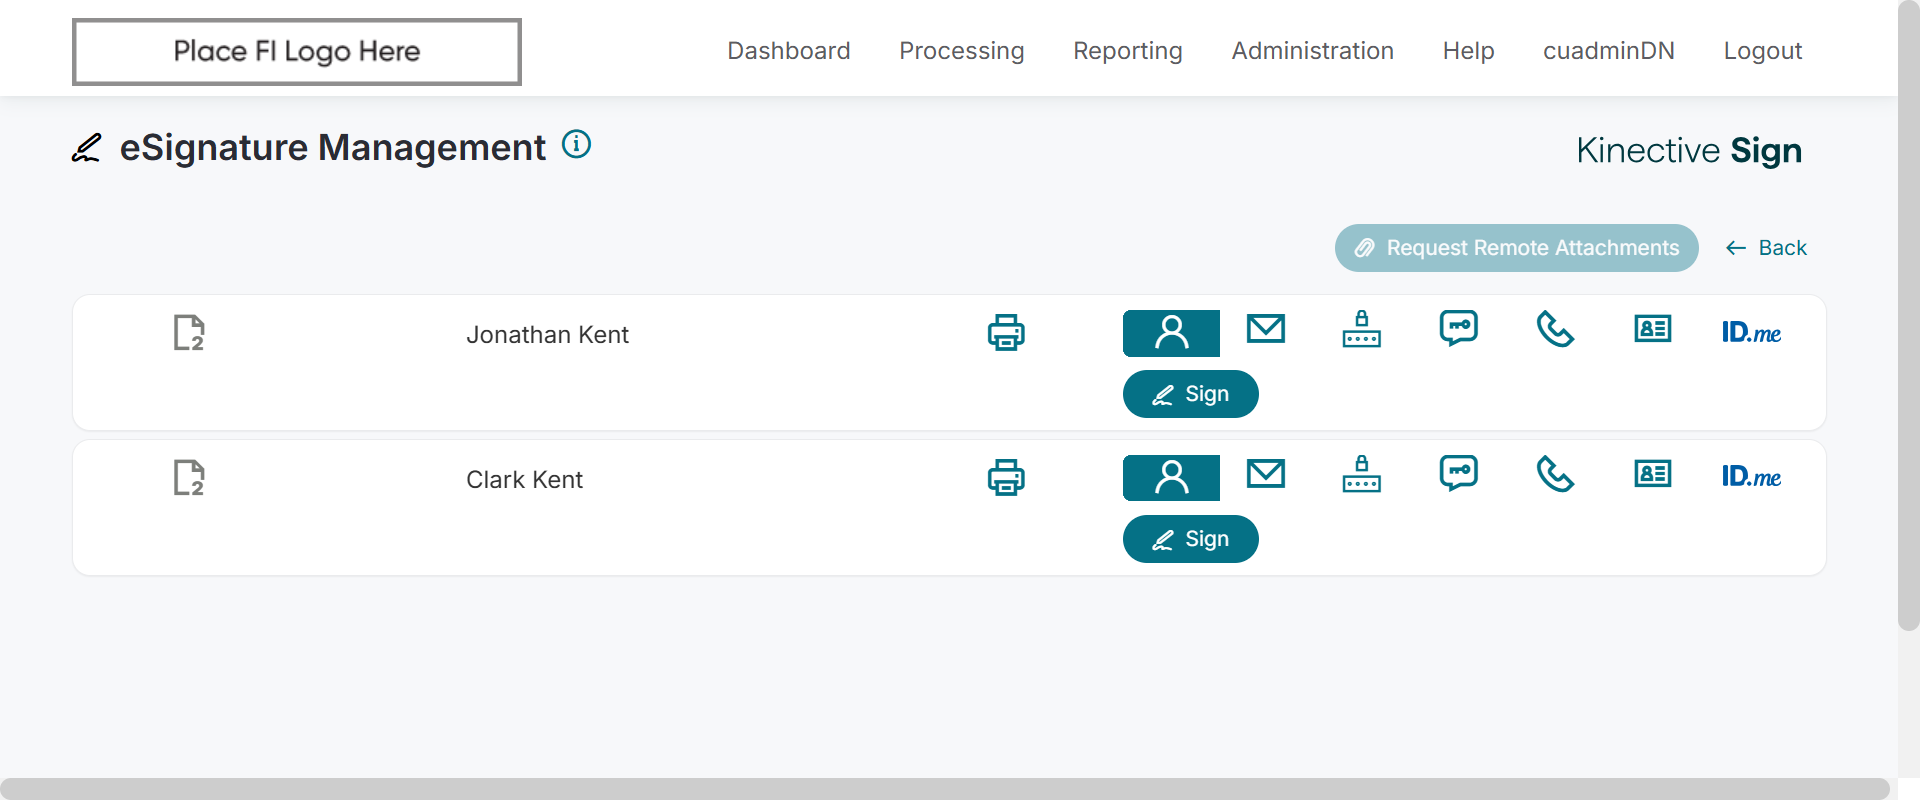Open the Processing menu
This screenshot has height=800, width=1920.
(961, 51)
